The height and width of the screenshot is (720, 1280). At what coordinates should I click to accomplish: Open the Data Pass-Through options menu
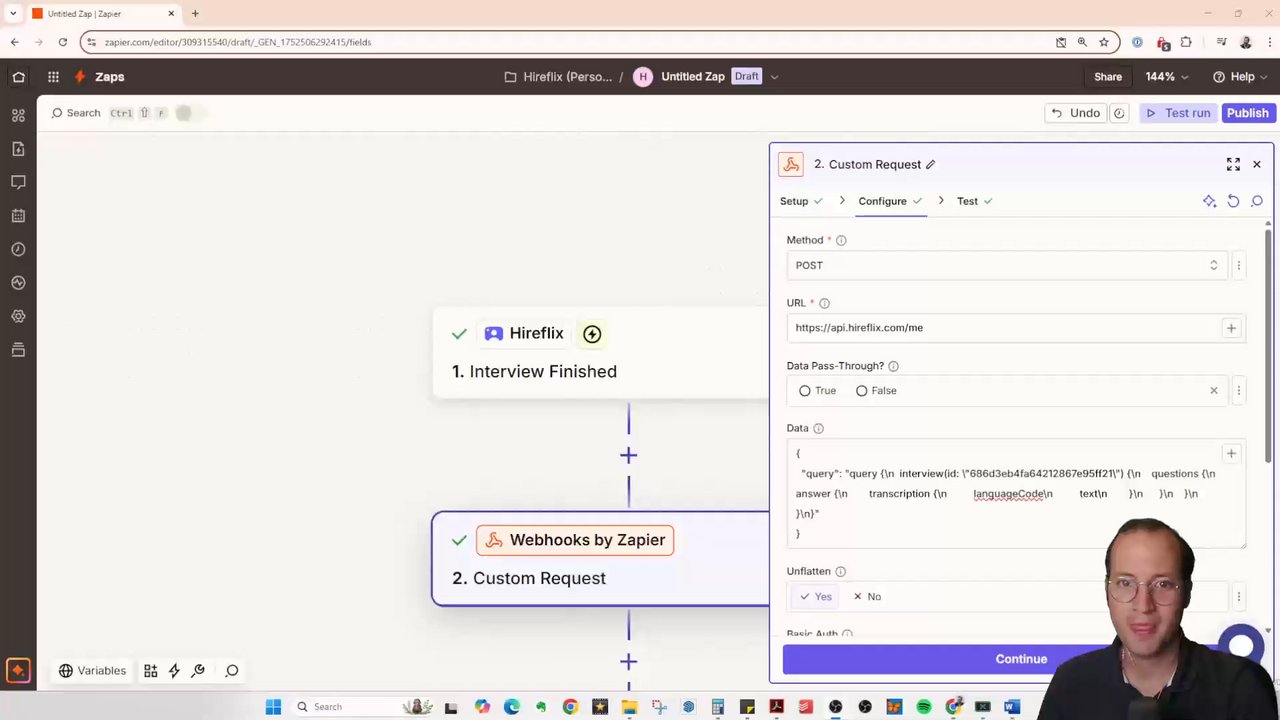pos(1238,391)
